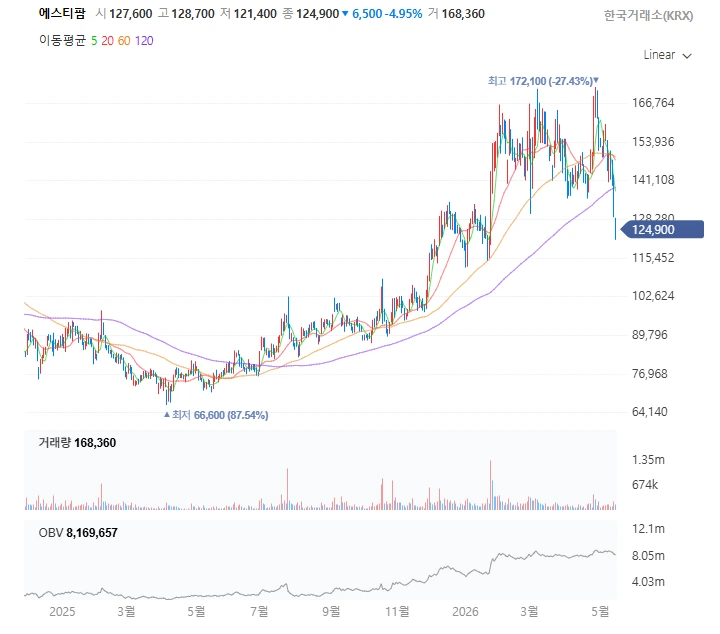720x634 pixels.
Task: Click the 12.1m OBV axis label
Action: click(x=648, y=529)
